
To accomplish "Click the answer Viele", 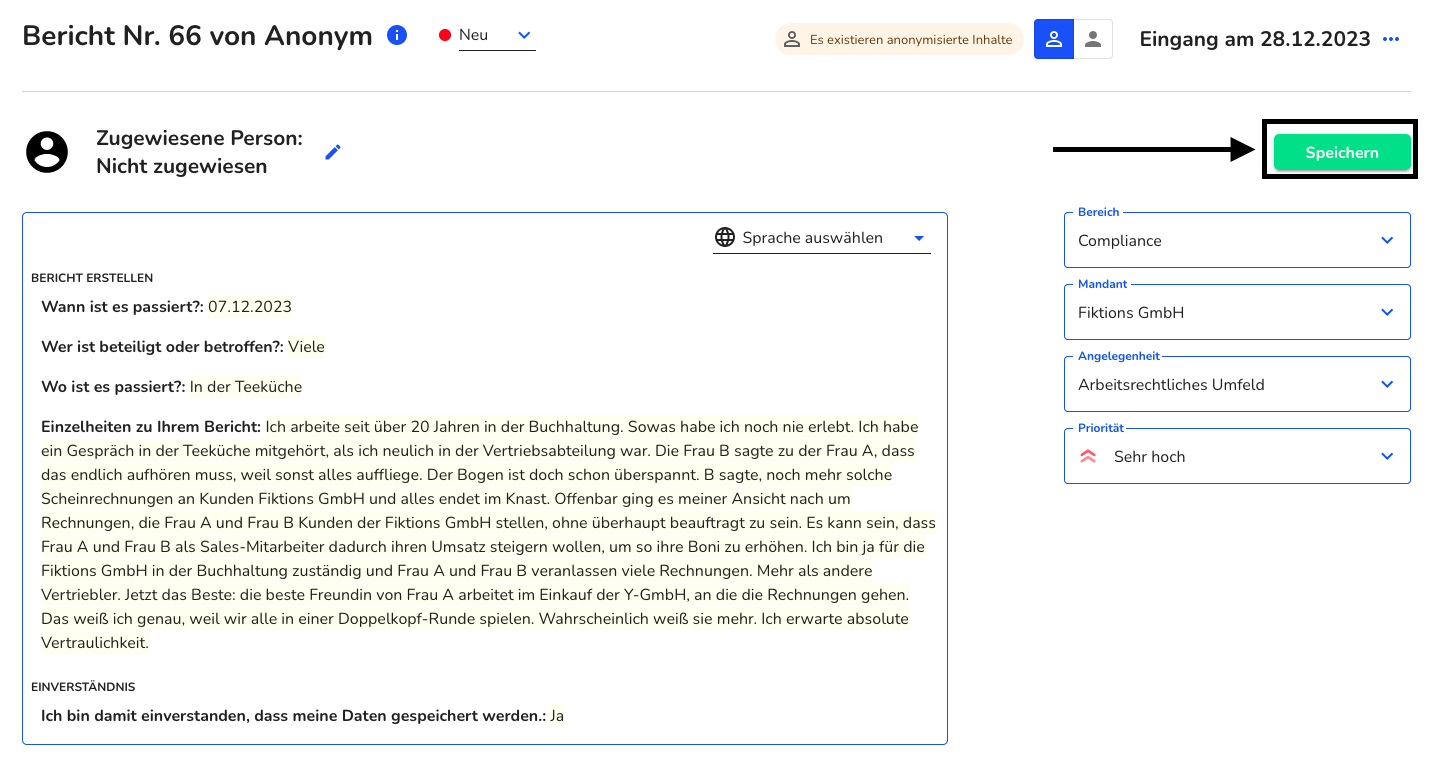I will 306,347.
